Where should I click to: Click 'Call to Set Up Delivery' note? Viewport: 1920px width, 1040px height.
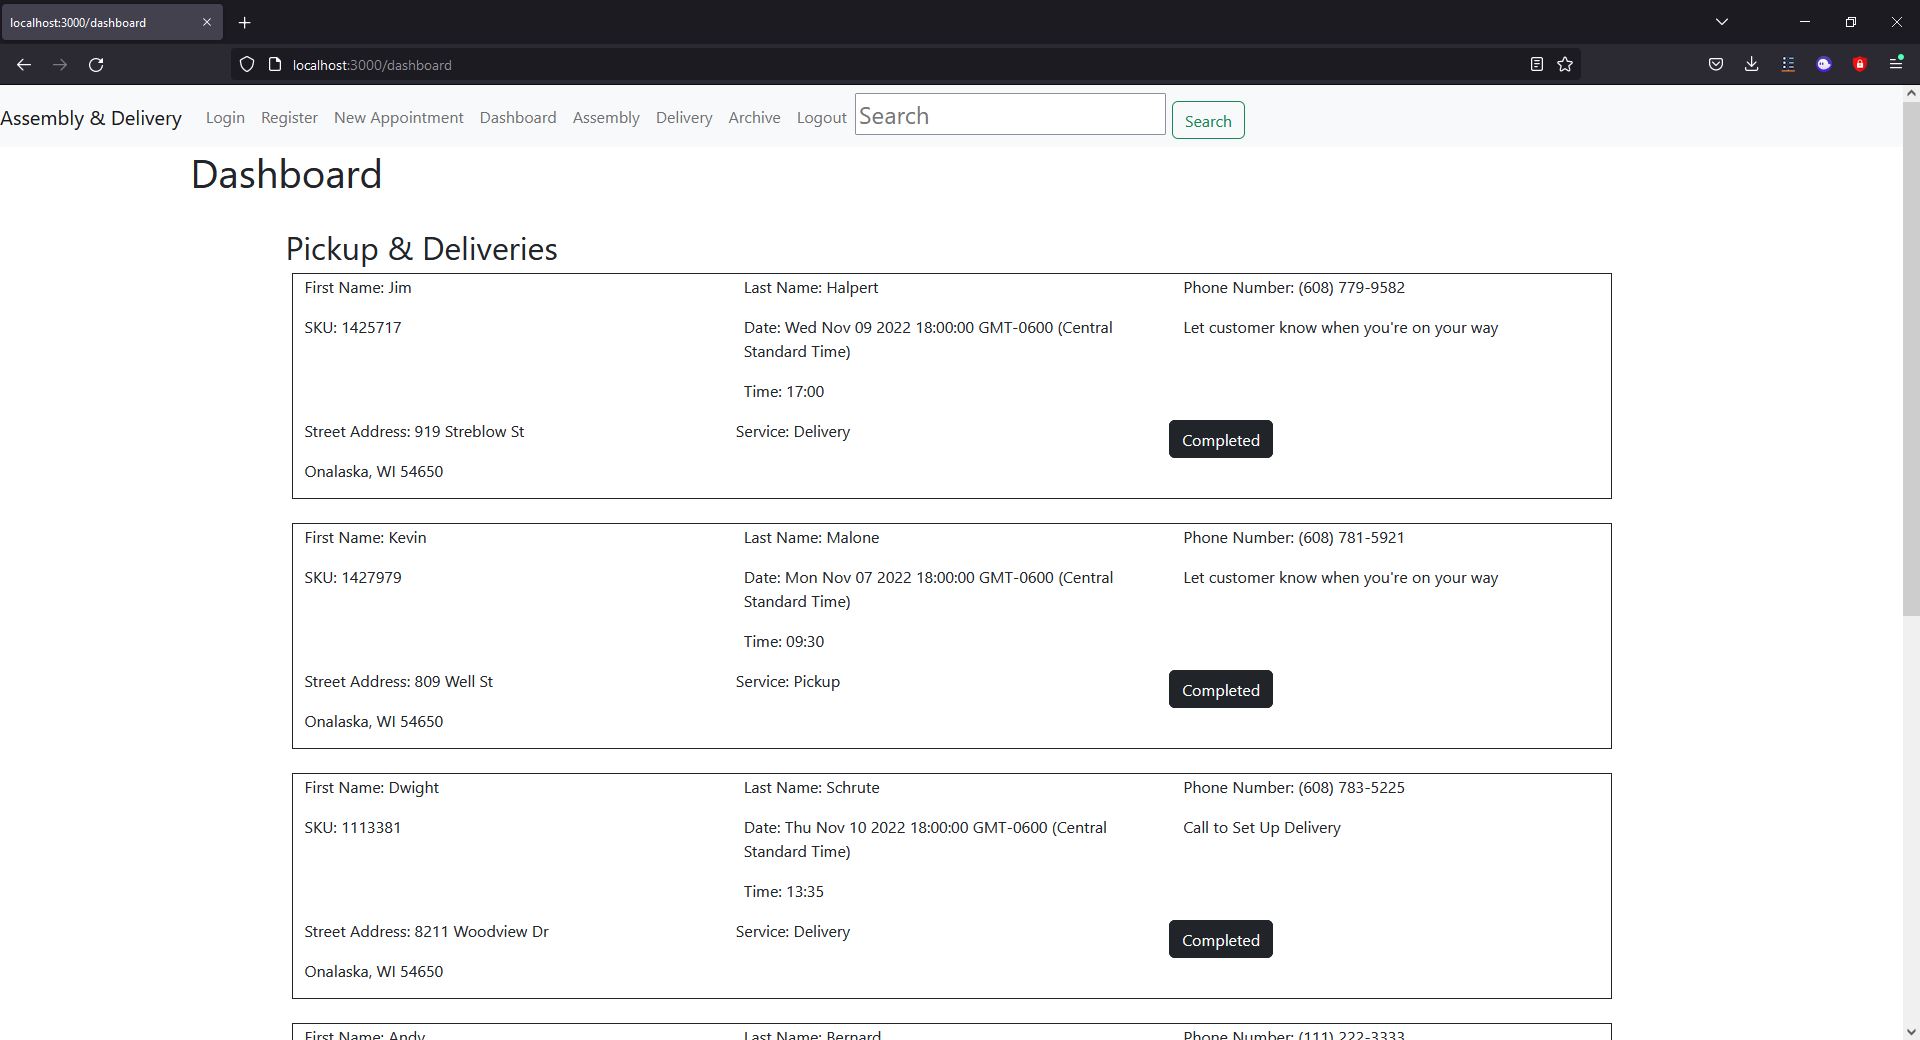[1262, 828]
